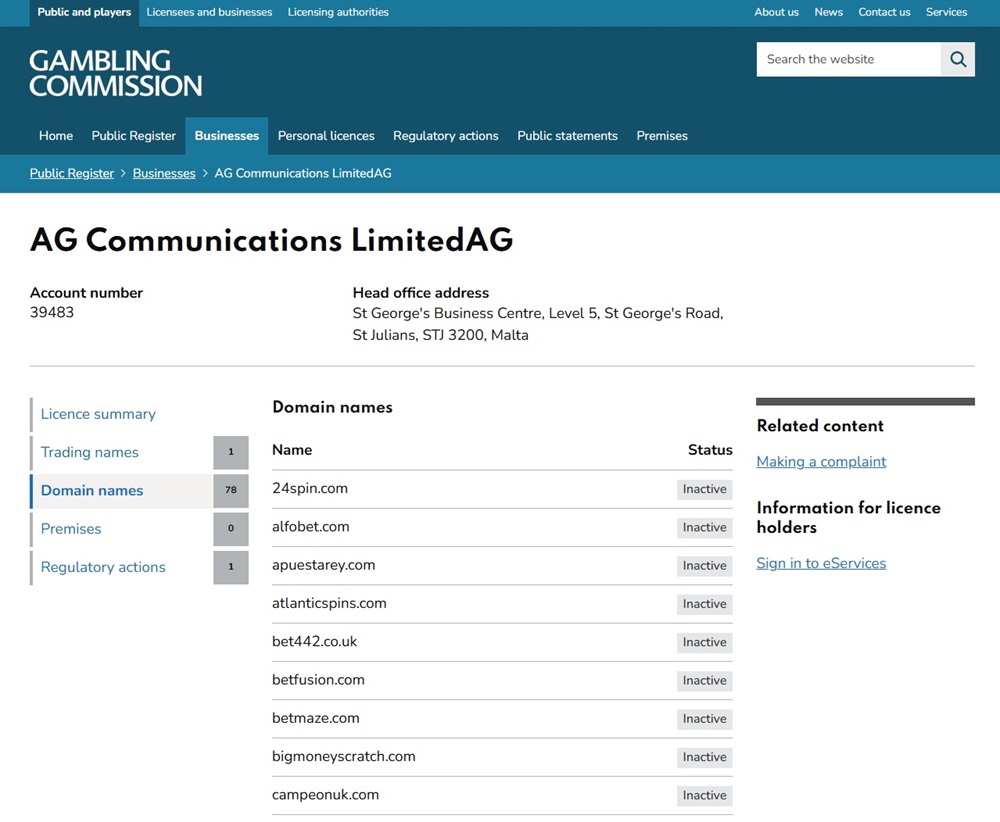Select the atlanticspins.com domain name
This screenshot has height=822, width=1000.
(x=329, y=603)
